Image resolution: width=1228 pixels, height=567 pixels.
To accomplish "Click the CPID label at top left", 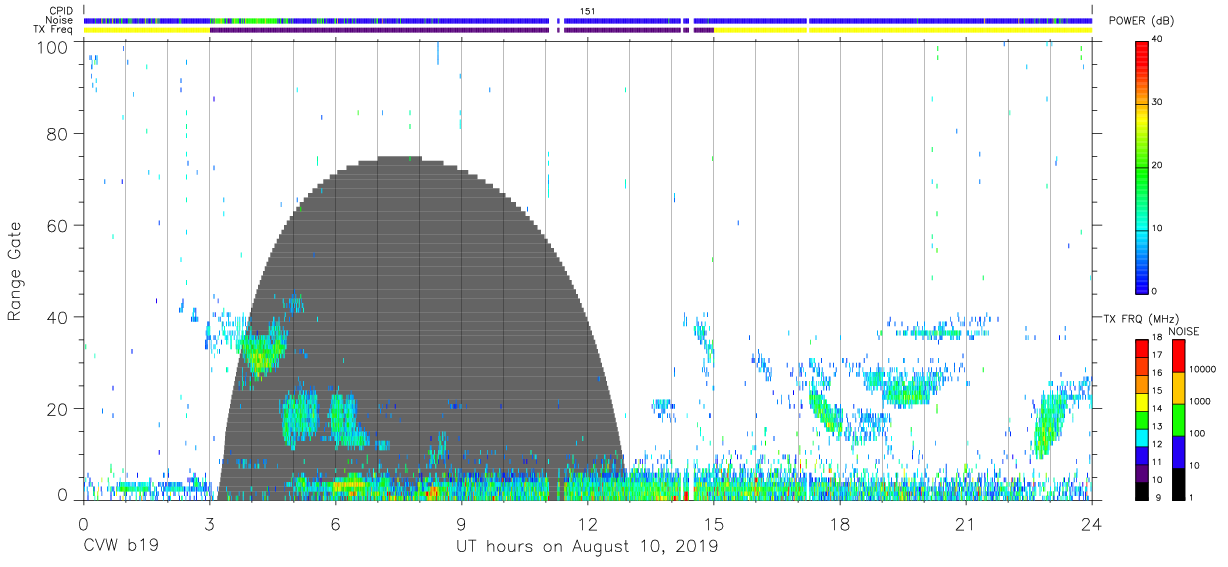I will pos(61,11).
